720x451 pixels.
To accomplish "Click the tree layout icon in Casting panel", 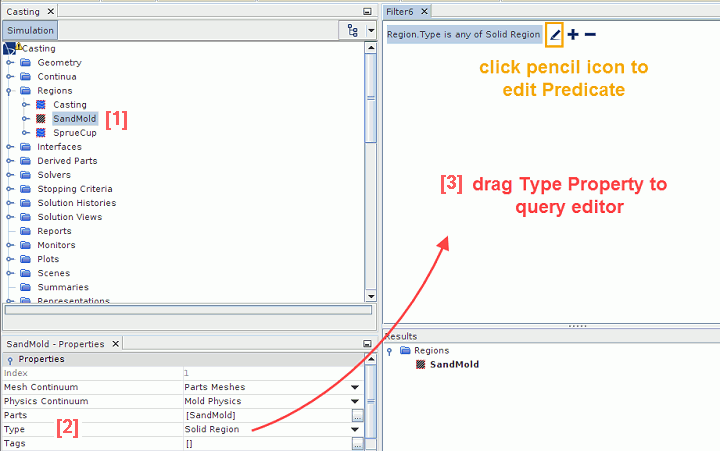I will click(x=352, y=30).
